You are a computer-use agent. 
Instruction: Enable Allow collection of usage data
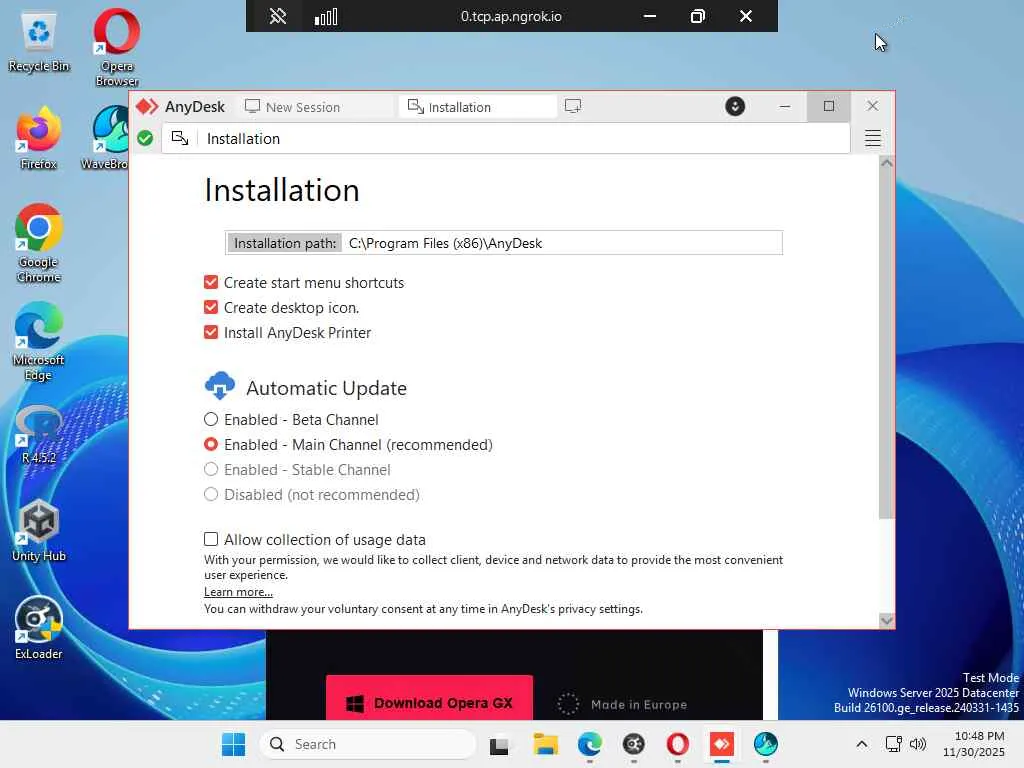[210, 539]
